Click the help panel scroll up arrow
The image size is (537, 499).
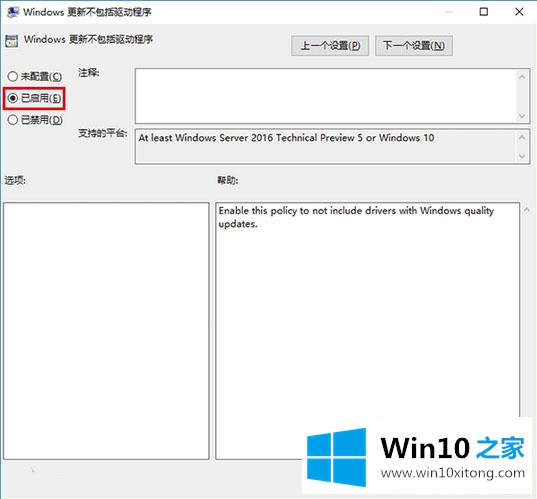click(x=527, y=209)
